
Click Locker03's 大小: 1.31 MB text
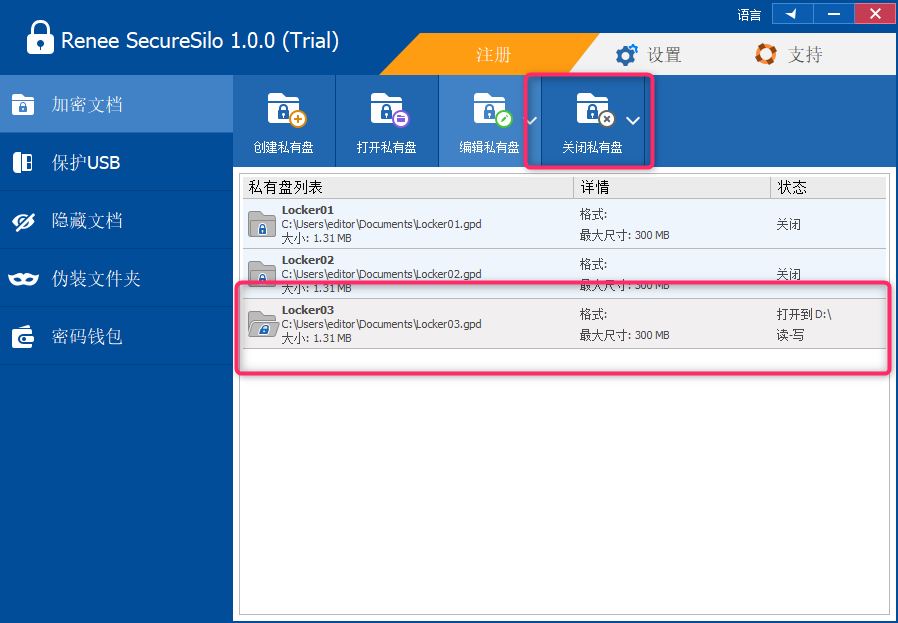[317, 338]
